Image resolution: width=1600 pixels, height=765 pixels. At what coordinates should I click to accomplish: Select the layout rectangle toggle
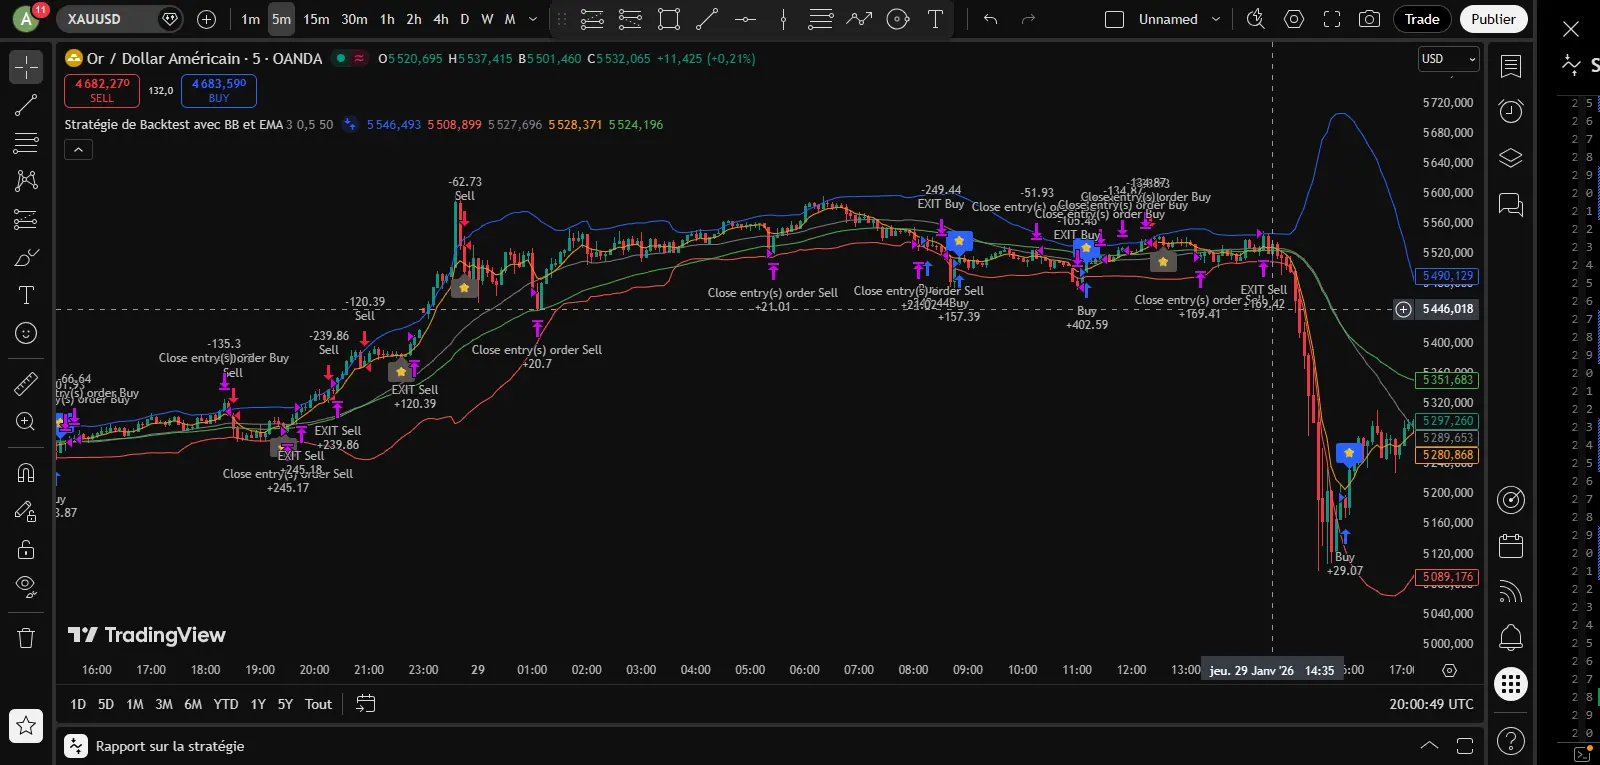pyautogui.click(x=1114, y=19)
